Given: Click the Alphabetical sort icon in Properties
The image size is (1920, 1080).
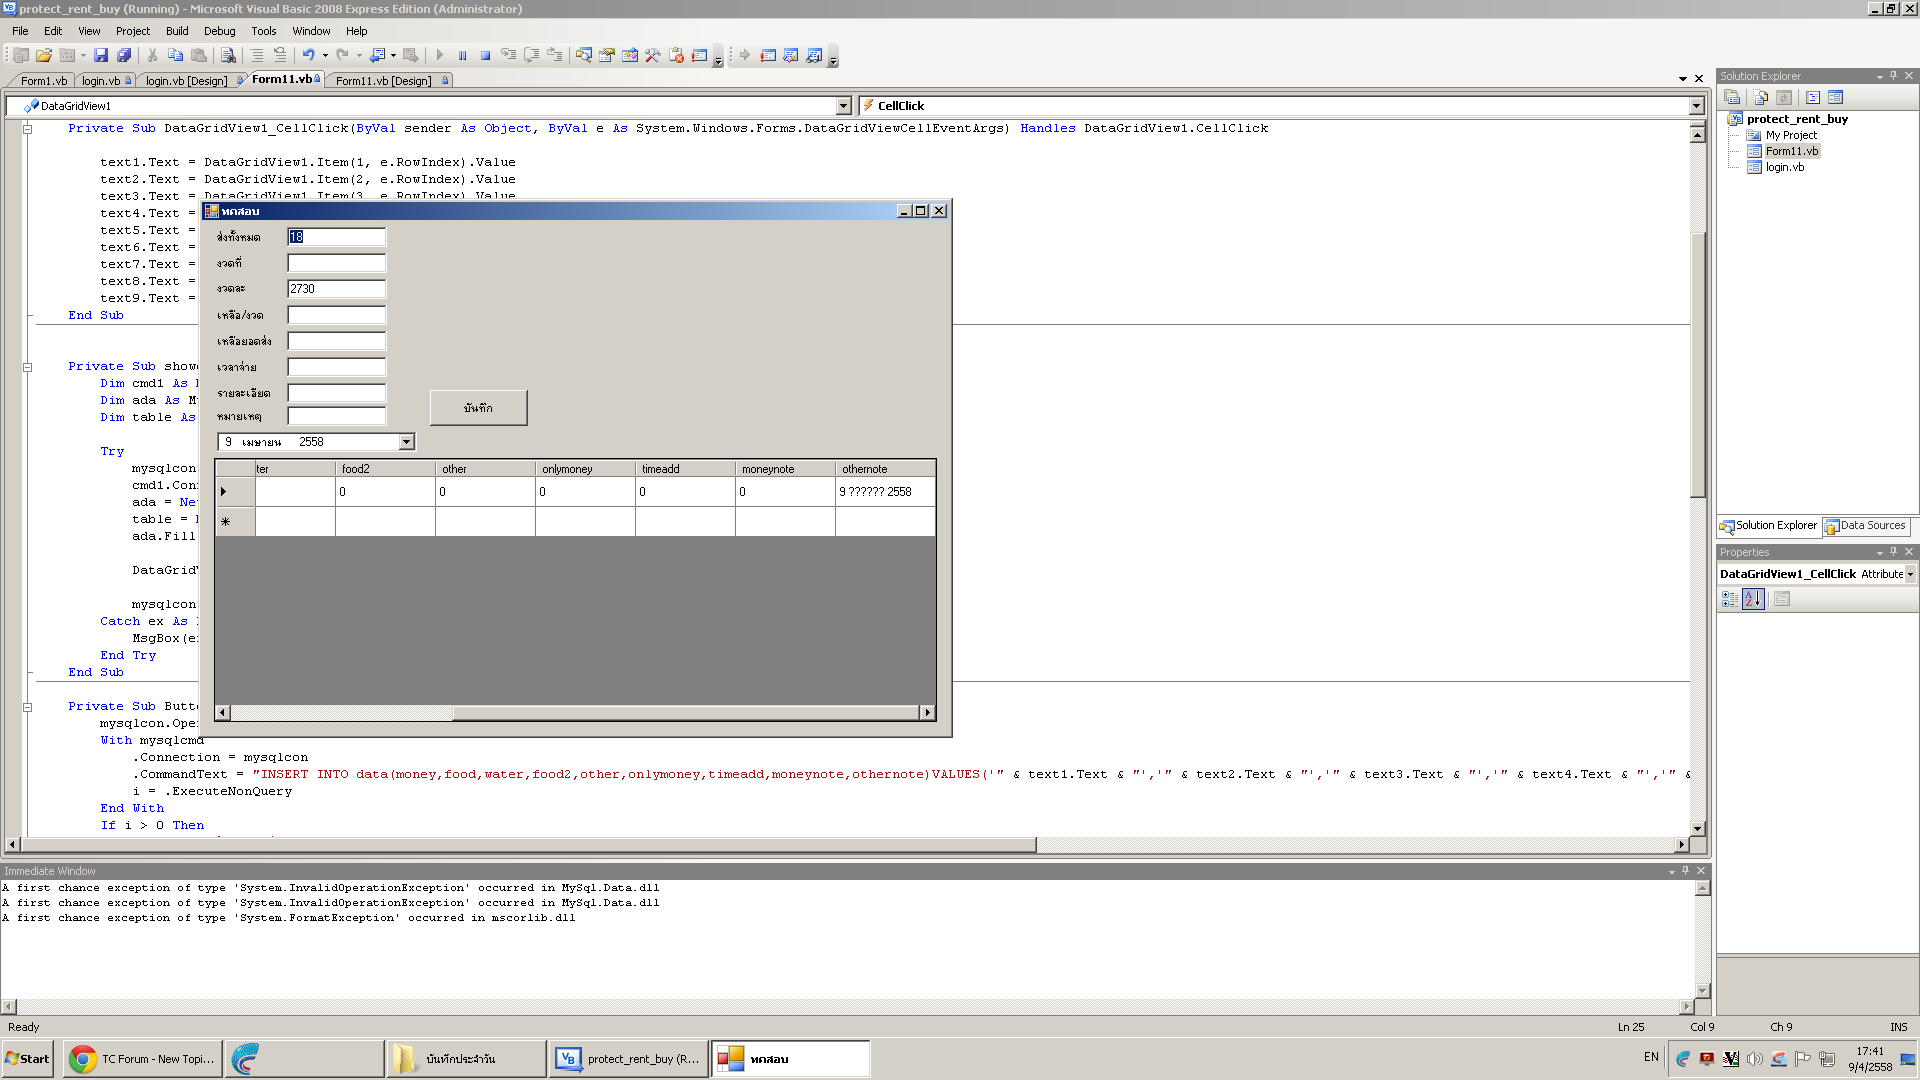Looking at the screenshot, I should 1752,599.
